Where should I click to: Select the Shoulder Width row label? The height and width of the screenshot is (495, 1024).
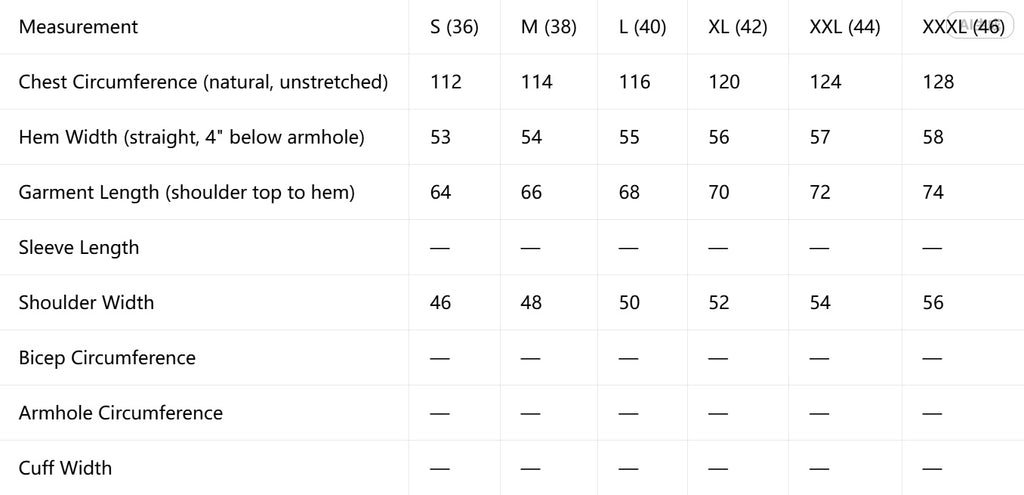(86, 302)
